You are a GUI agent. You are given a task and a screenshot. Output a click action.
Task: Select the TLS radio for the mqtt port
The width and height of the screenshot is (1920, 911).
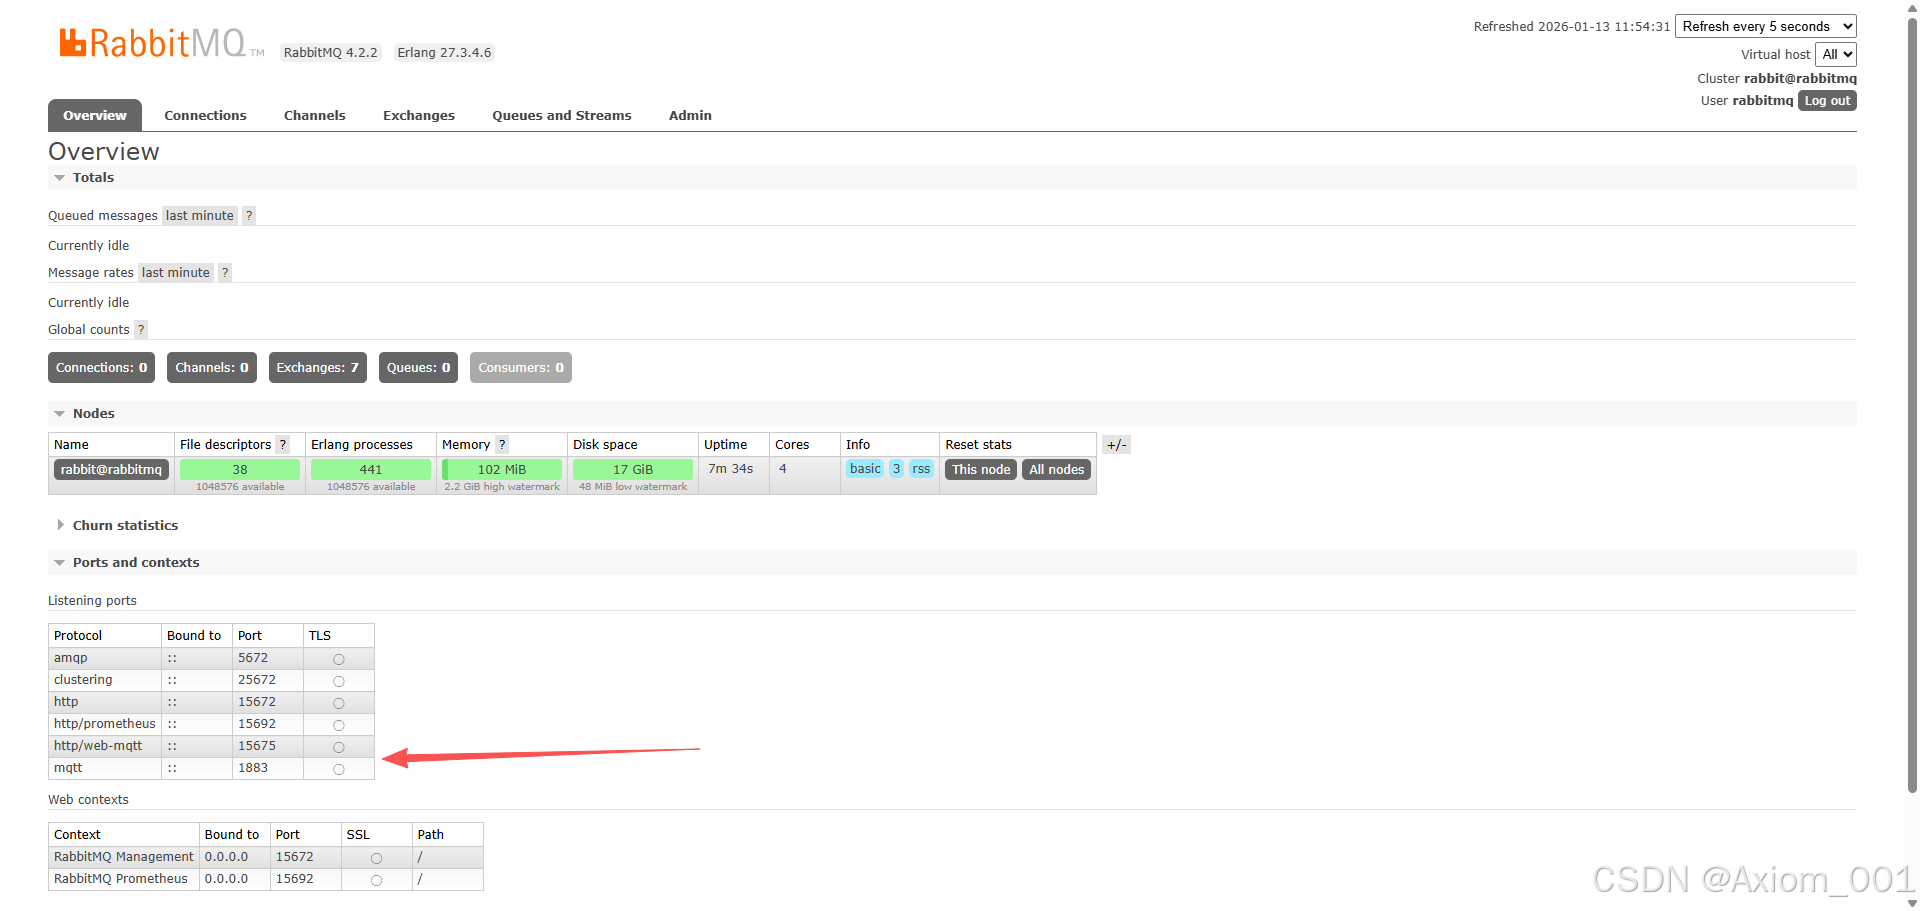(x=338, y=769)
